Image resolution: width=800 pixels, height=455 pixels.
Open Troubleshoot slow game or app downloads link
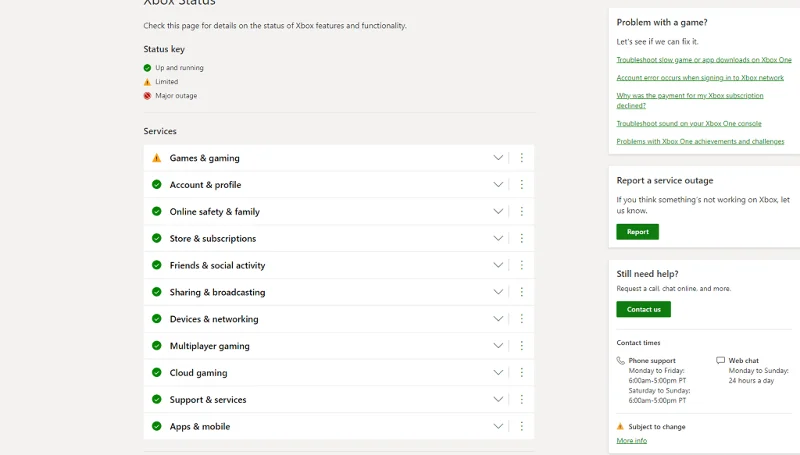click(x=704, y=60)
